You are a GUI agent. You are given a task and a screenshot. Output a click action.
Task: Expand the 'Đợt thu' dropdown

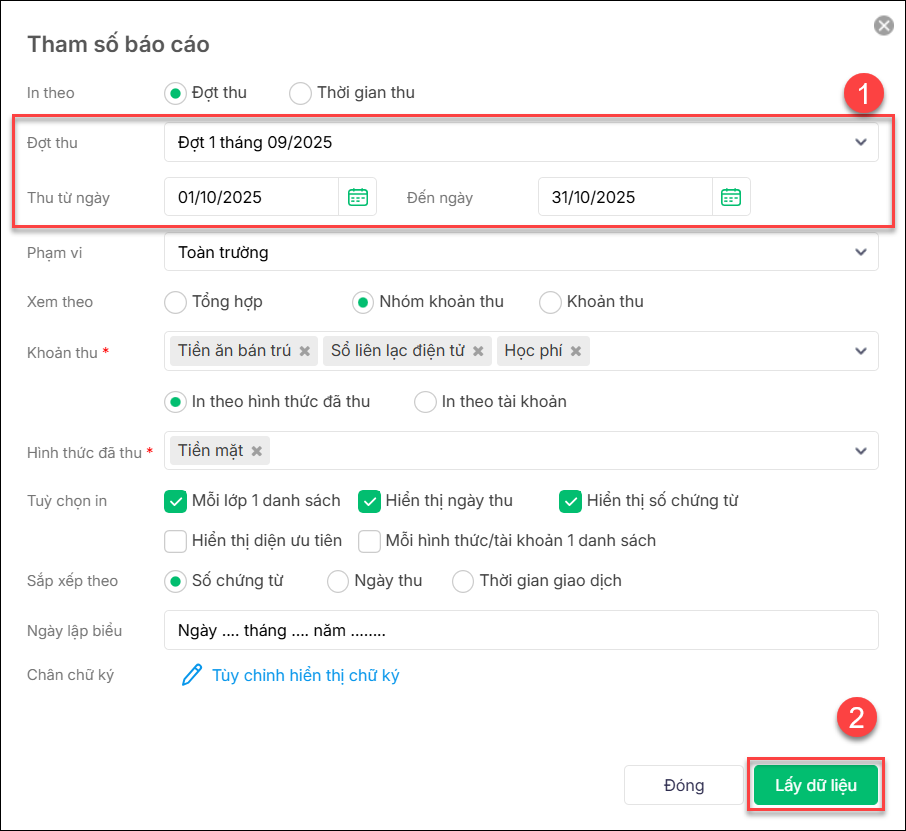click(861, 143)
